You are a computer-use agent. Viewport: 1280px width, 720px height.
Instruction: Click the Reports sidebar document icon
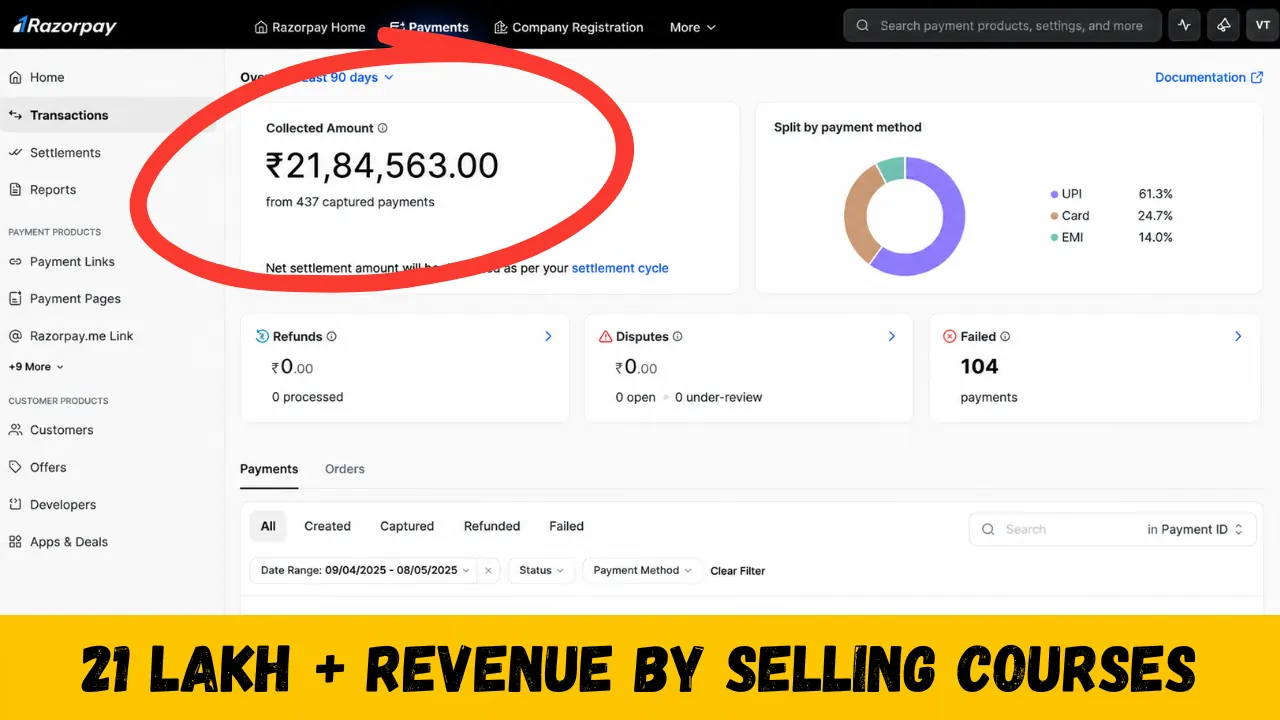click(15, 189)
